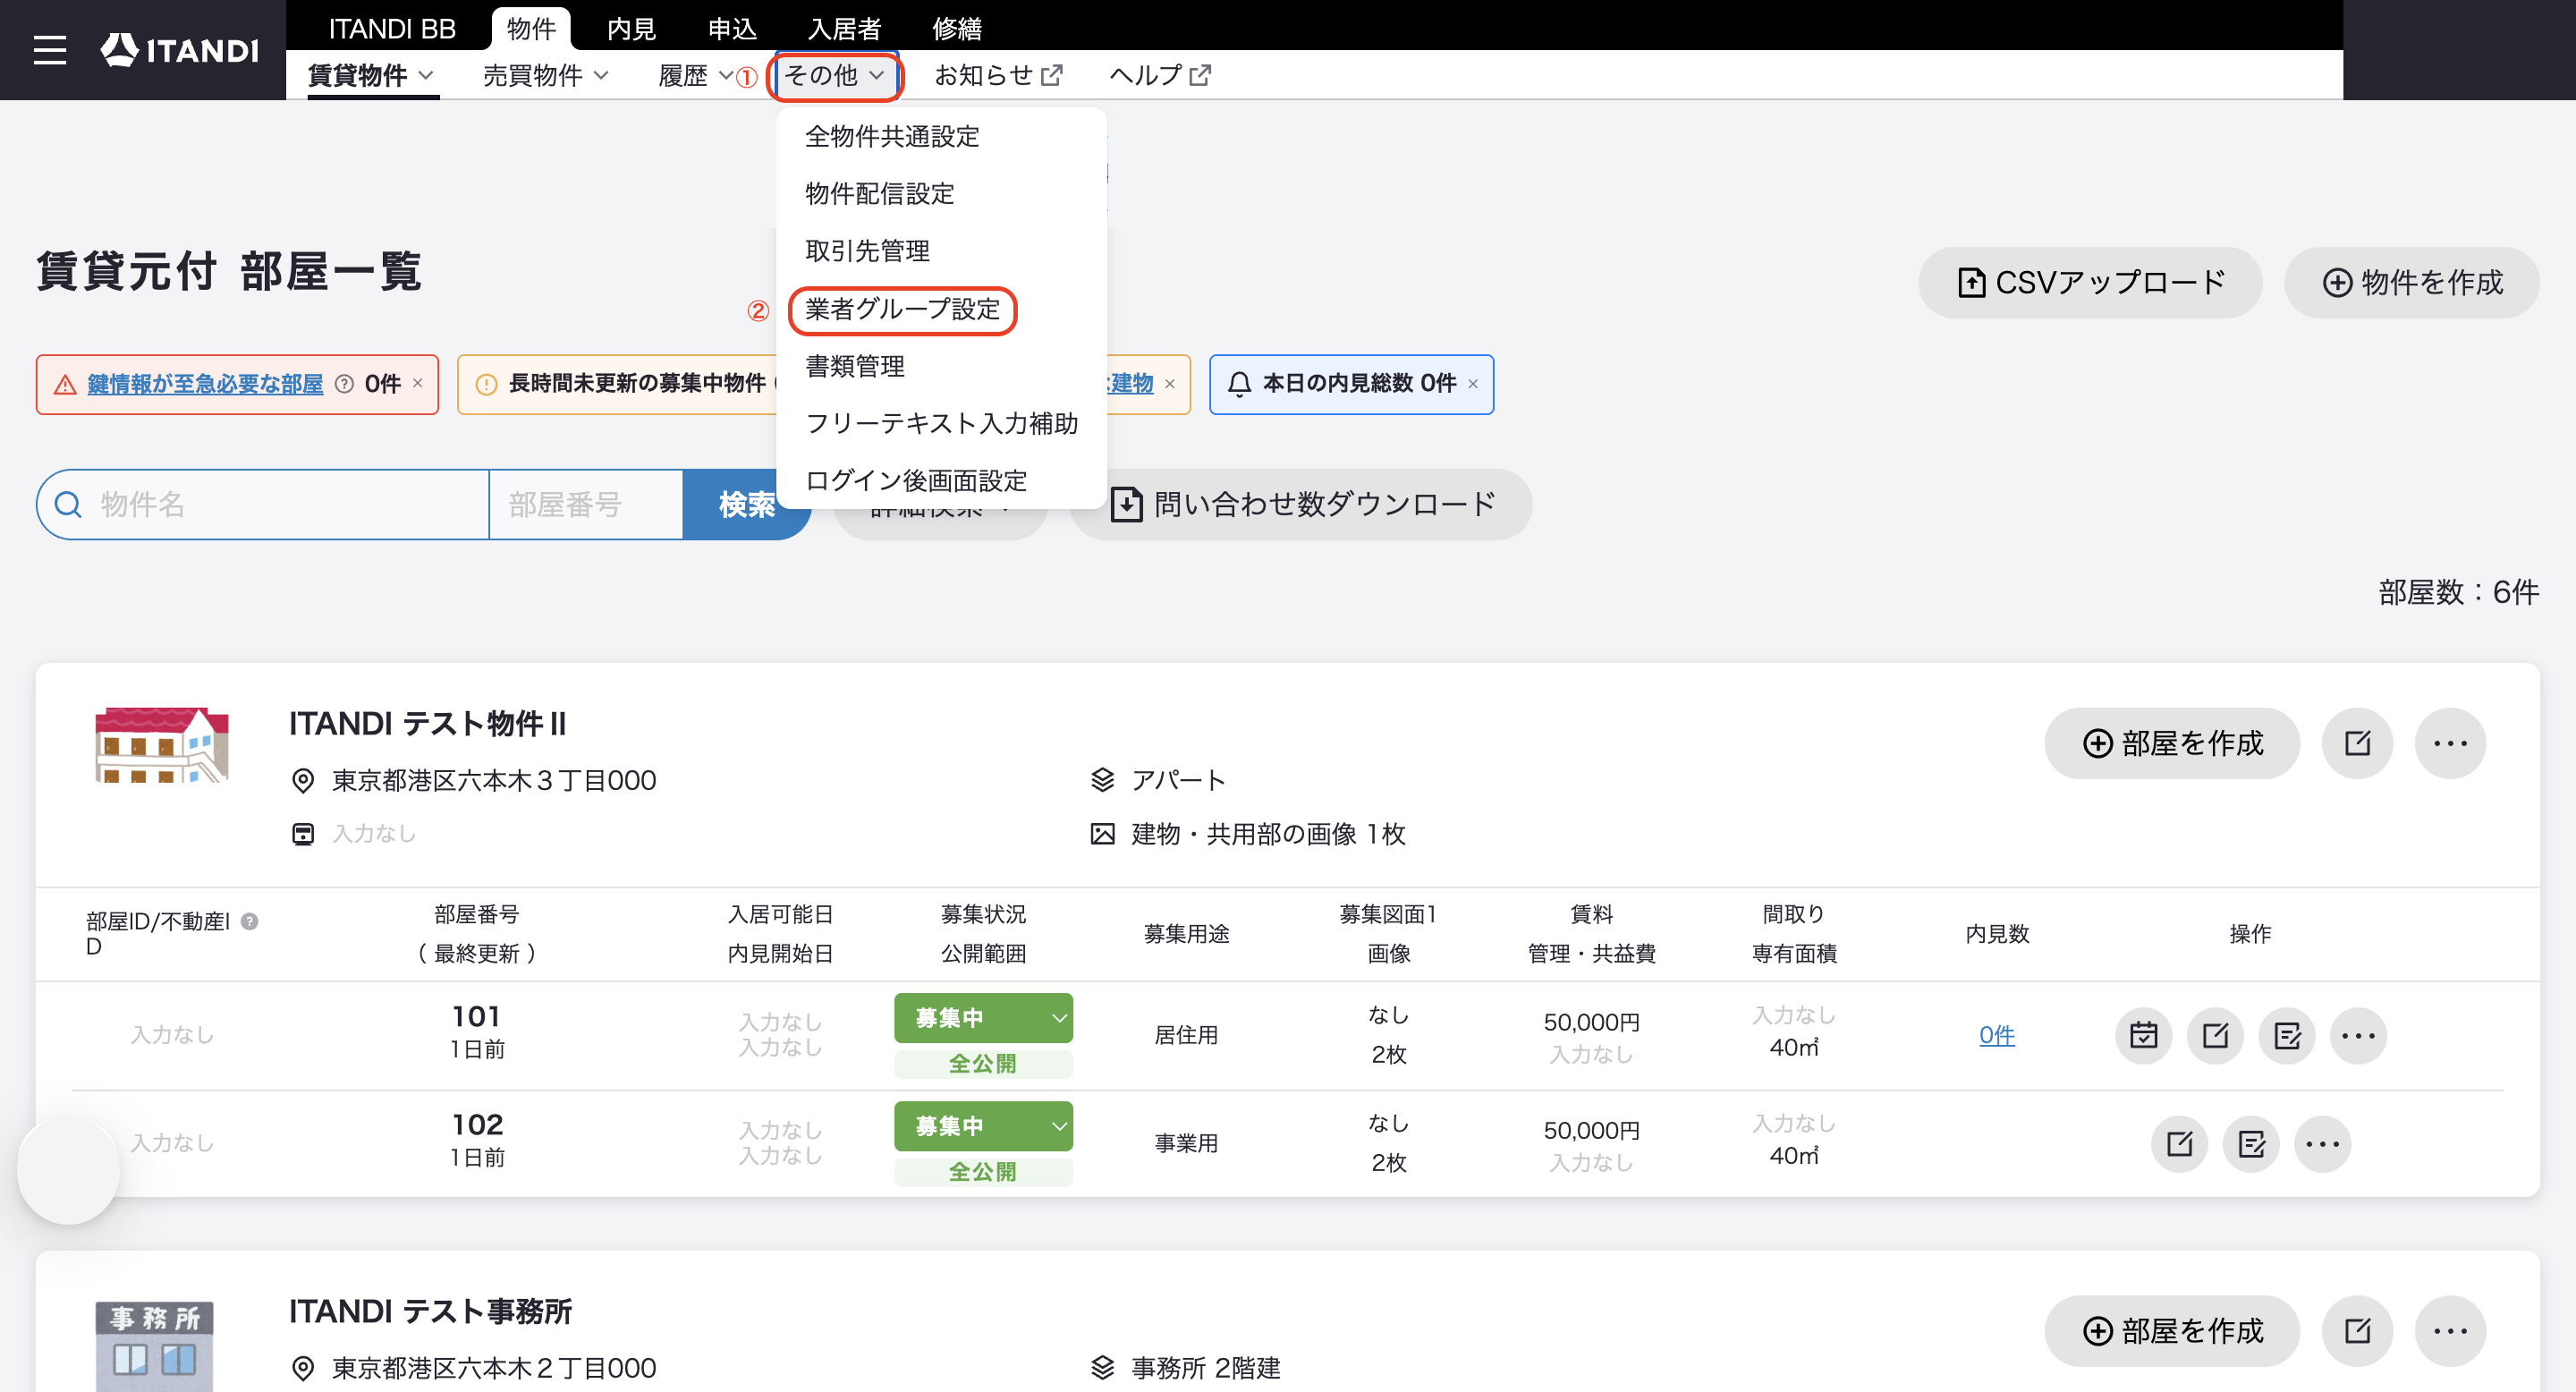2576x1392 pixels.
Task: Click 部屋を作成 for ITANDI テスト物件 II
Action: point(2172,743)
